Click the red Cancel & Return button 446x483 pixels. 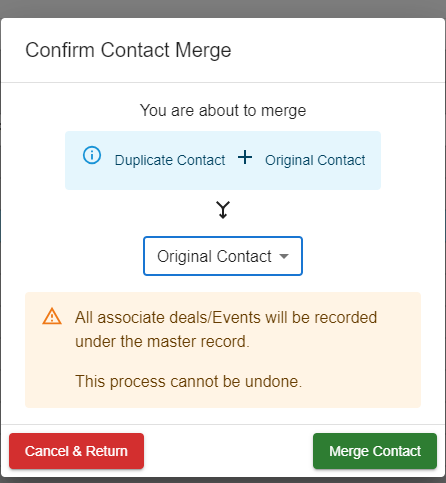[x=76, y=451]
